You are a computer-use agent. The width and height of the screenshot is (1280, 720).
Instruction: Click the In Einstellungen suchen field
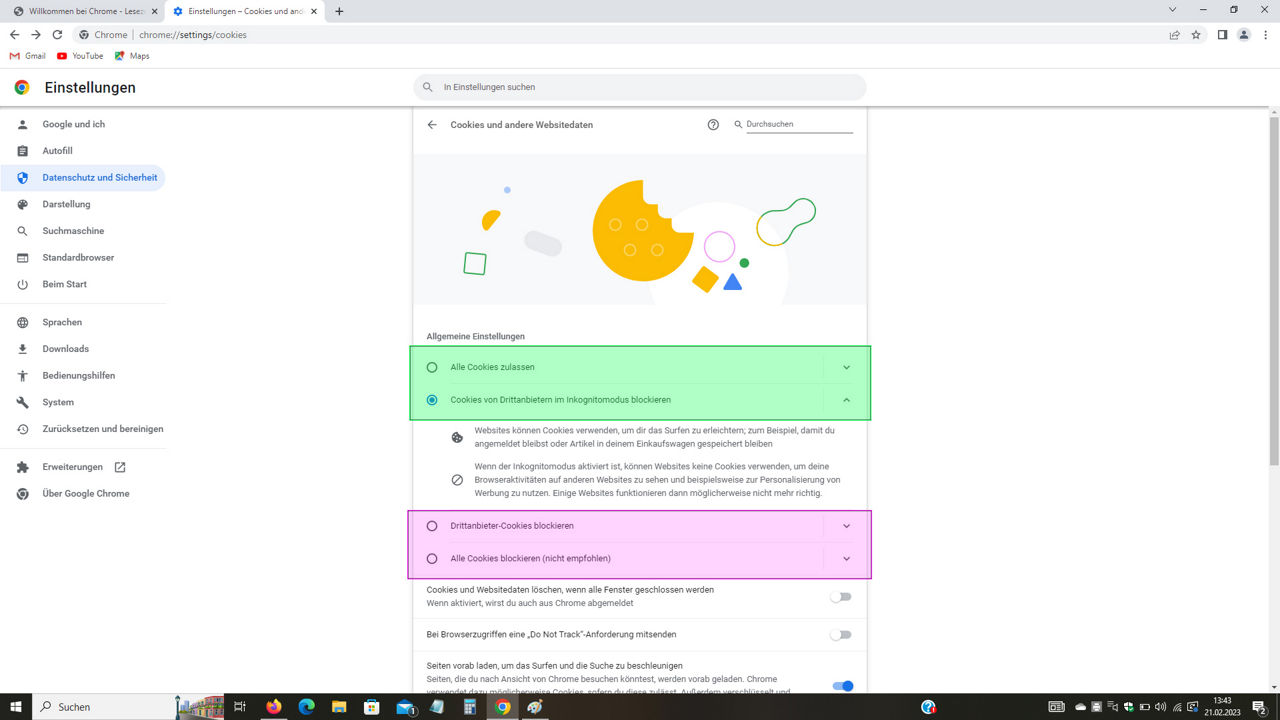[640, 87]
